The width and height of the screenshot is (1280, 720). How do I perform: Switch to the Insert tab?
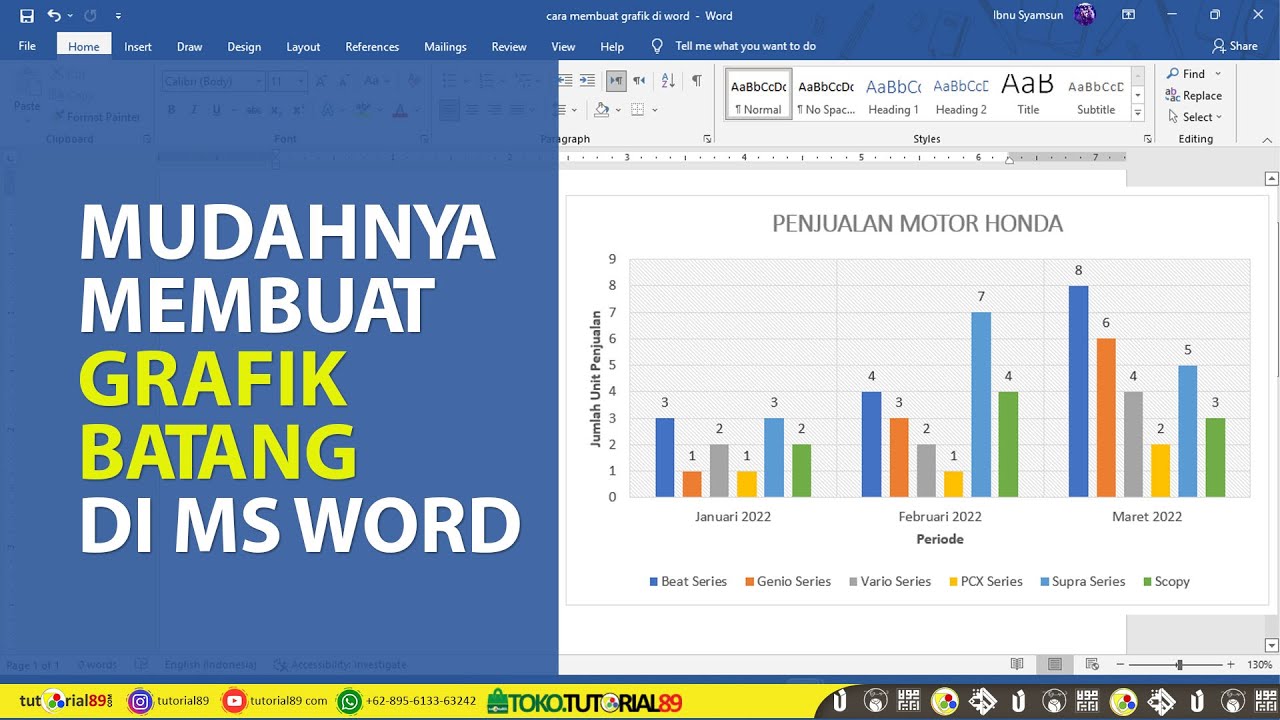pyautogui.click(x=138, y=46)
